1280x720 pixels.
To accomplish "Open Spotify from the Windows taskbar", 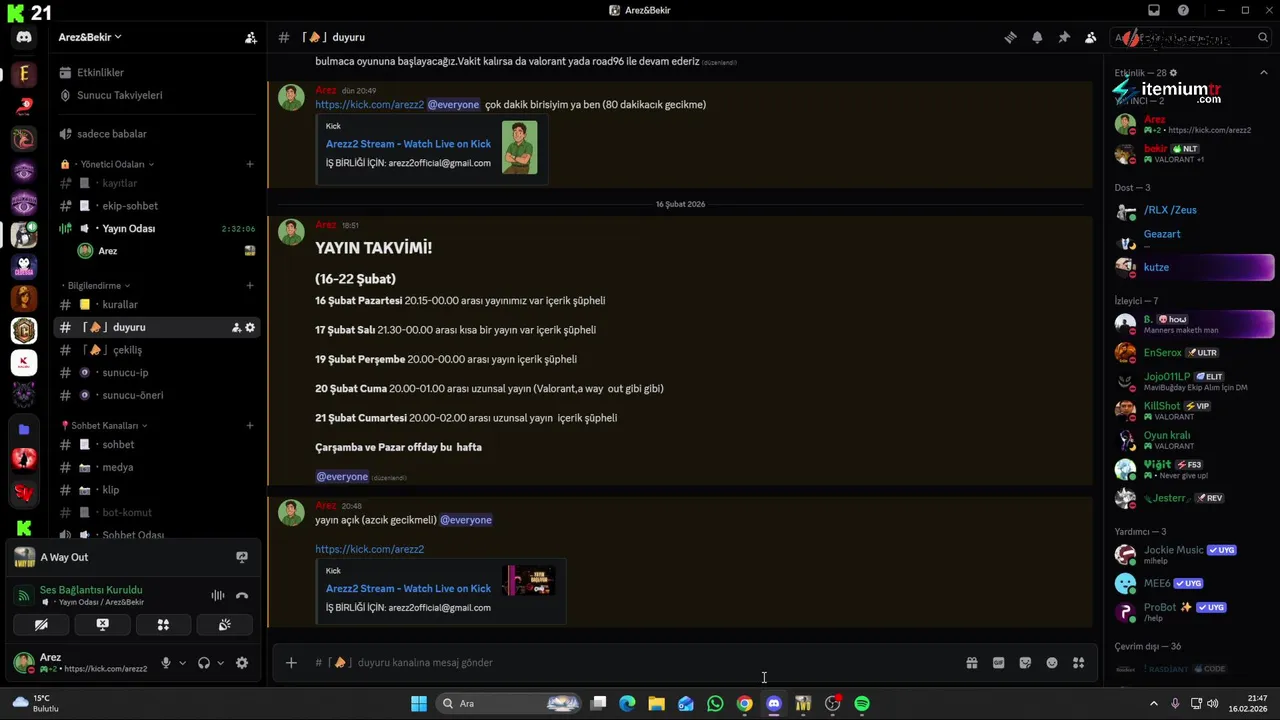I will tap(862, 703).
